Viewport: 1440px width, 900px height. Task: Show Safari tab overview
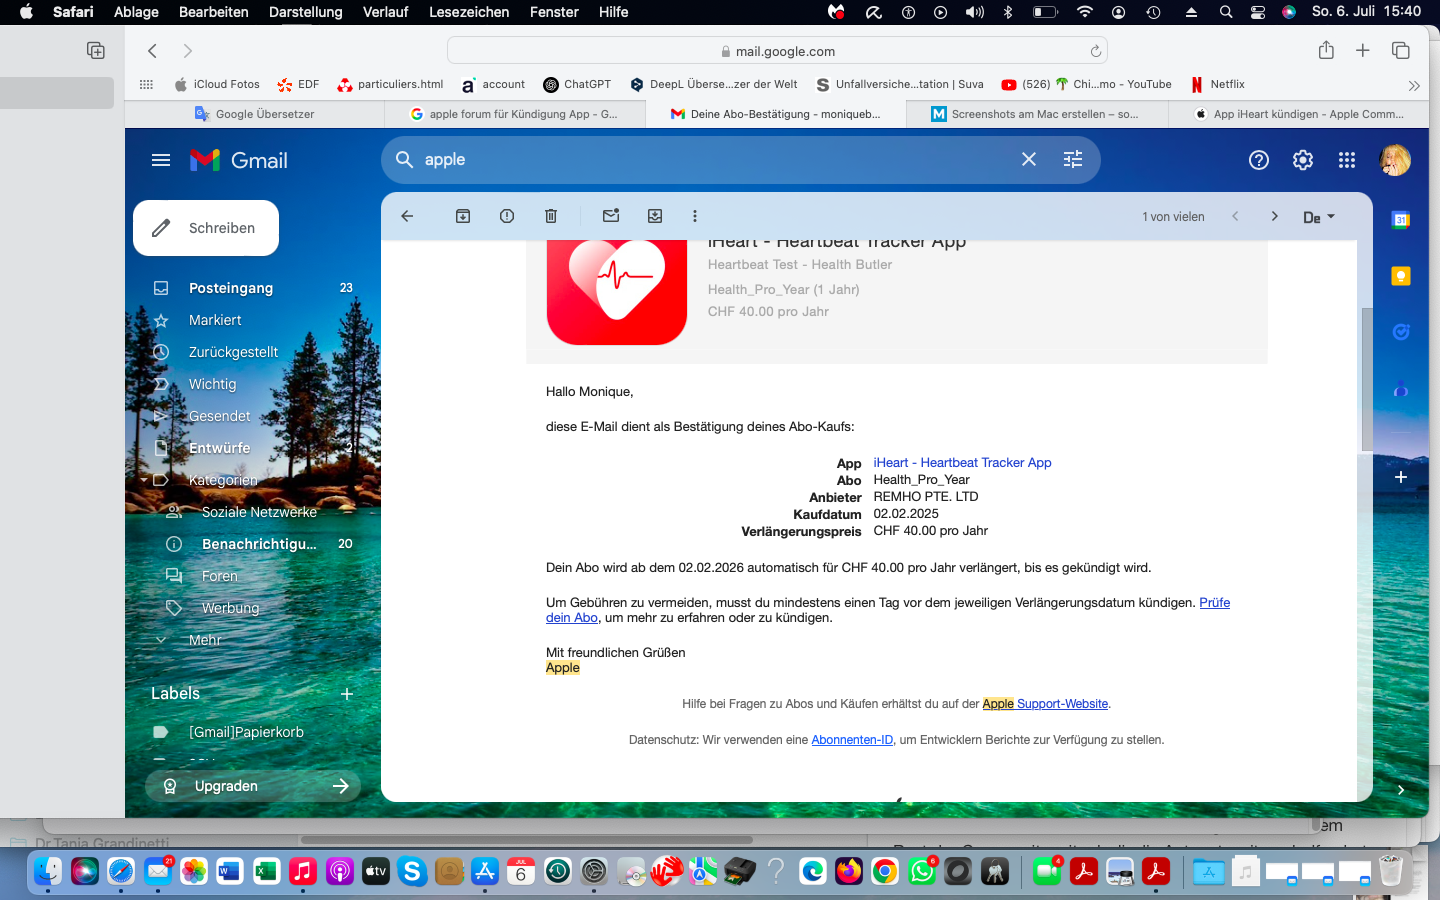[1401, 50]
